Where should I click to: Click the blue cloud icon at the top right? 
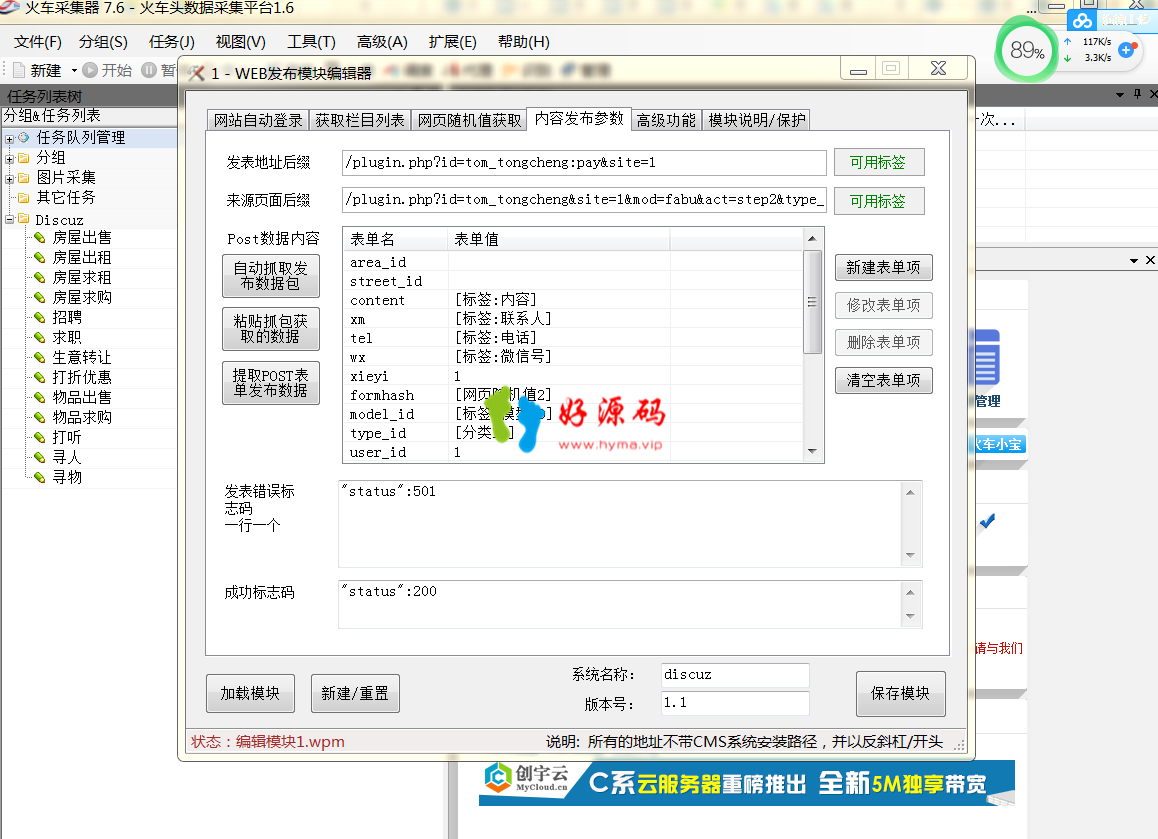pyautogui.click(x=1083, y=21)
